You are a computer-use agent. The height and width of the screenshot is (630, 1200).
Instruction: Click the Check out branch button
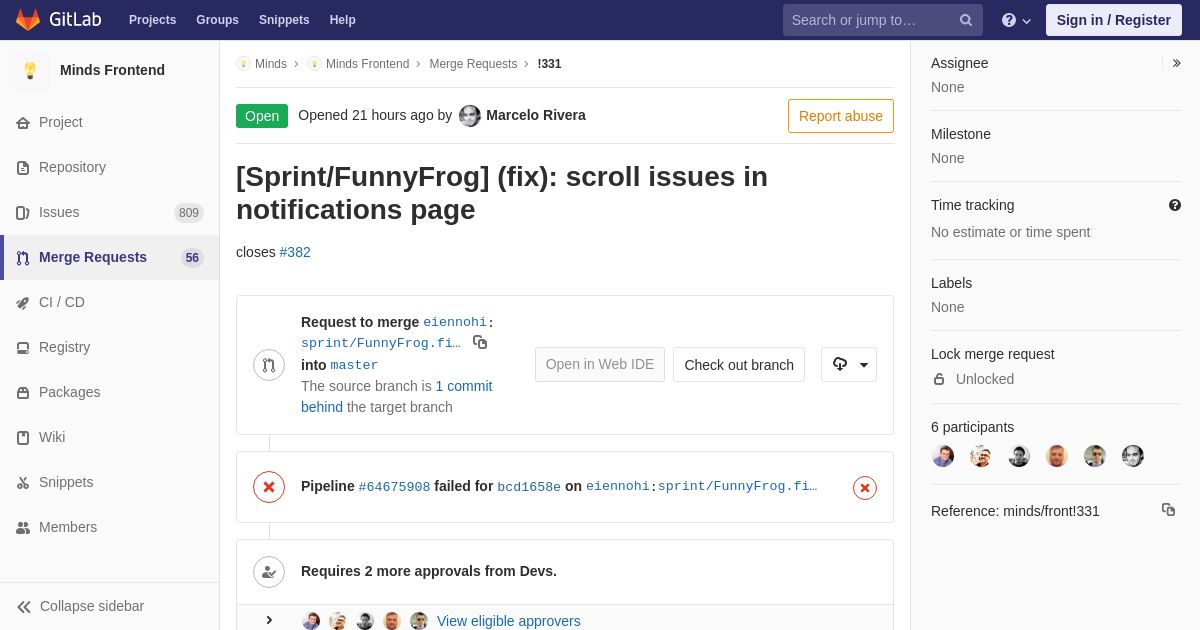tap(739, 365)
